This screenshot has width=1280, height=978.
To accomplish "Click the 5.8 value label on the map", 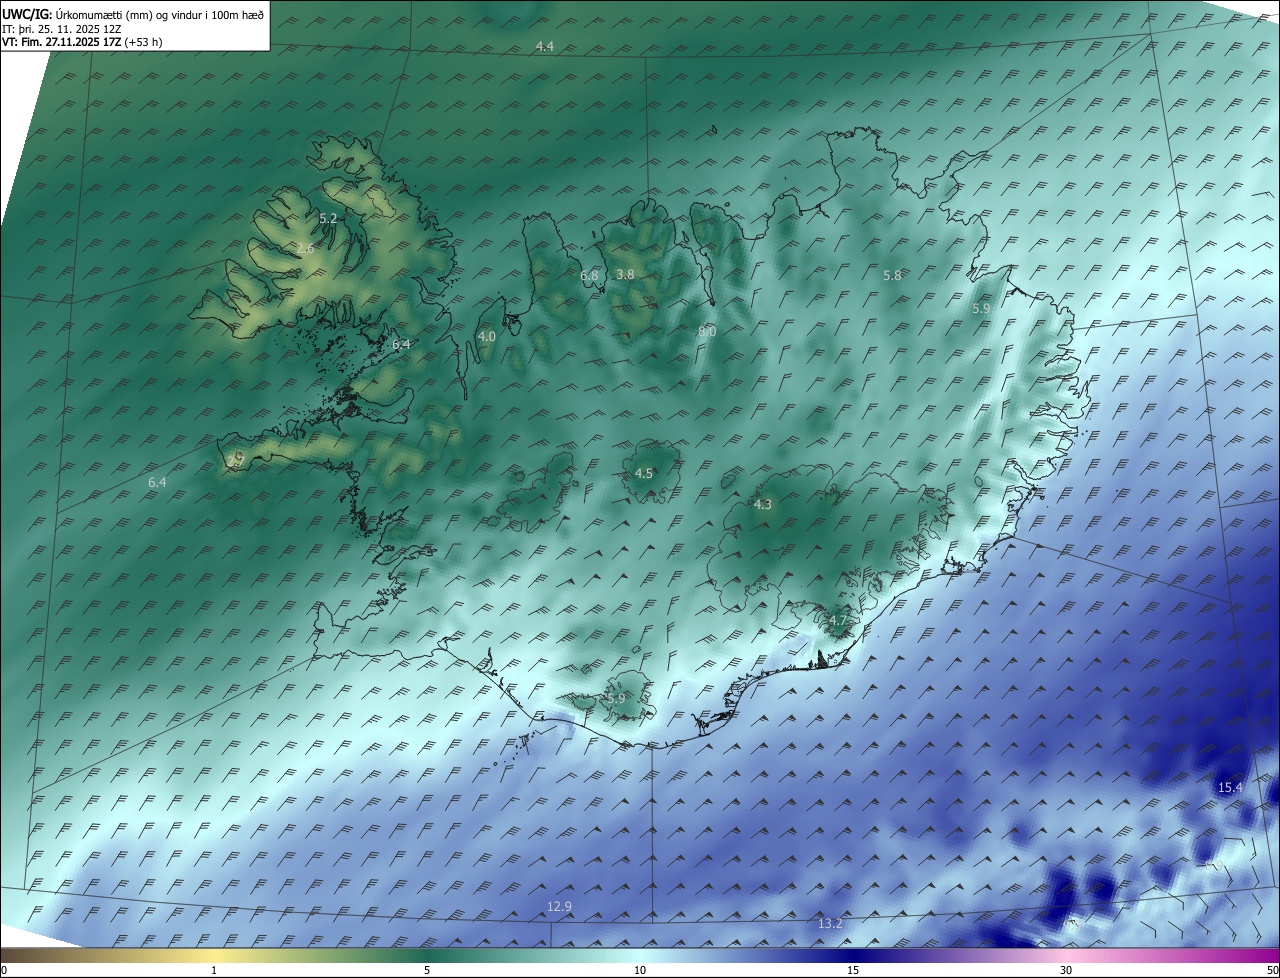I will [x=892, y=275].
